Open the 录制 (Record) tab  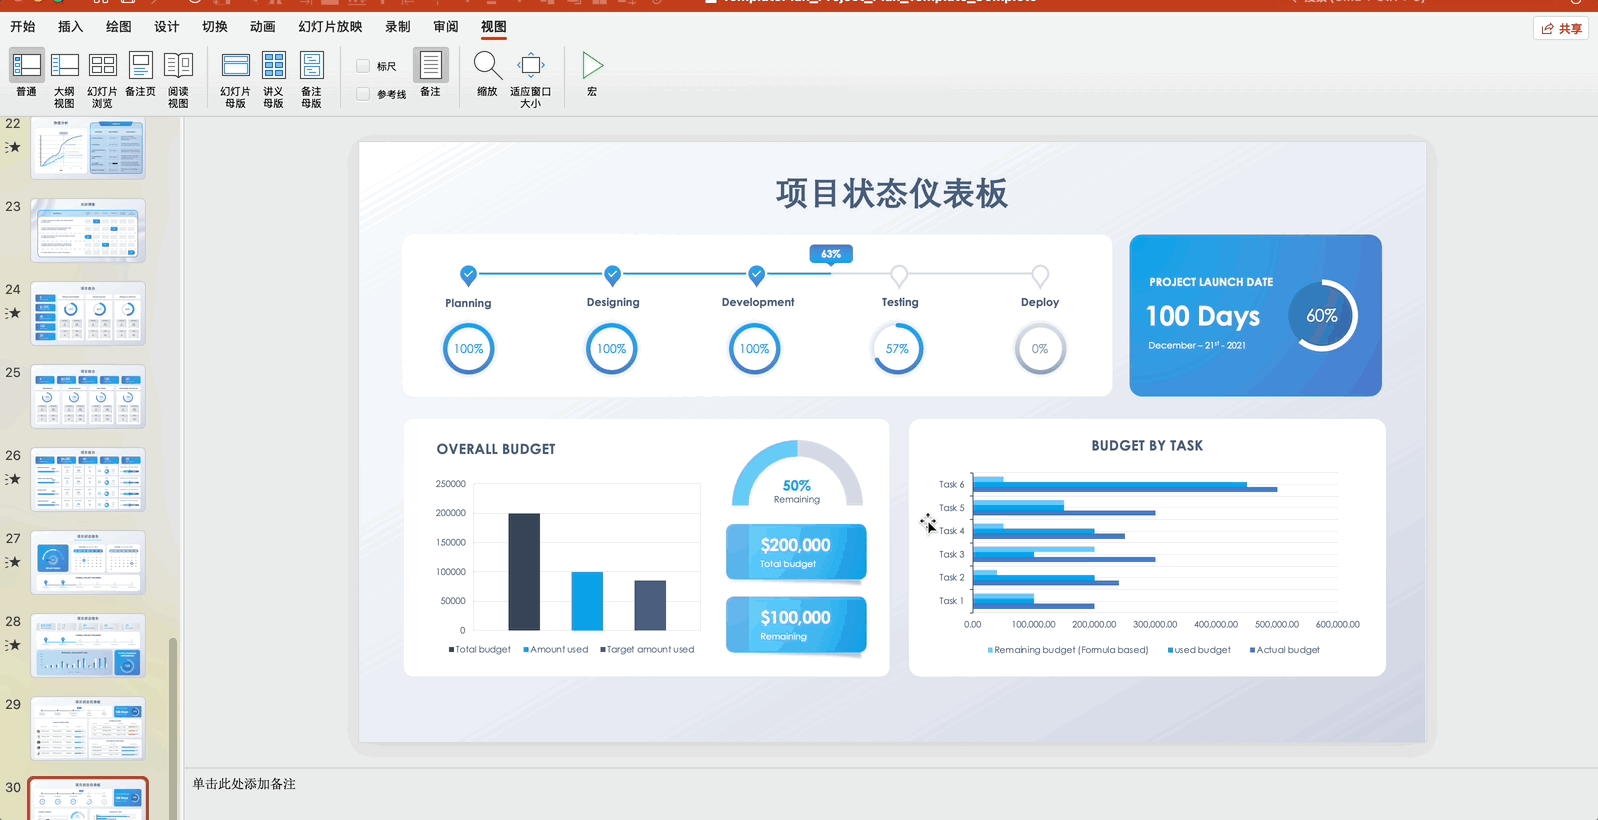(x=397, y=27)
